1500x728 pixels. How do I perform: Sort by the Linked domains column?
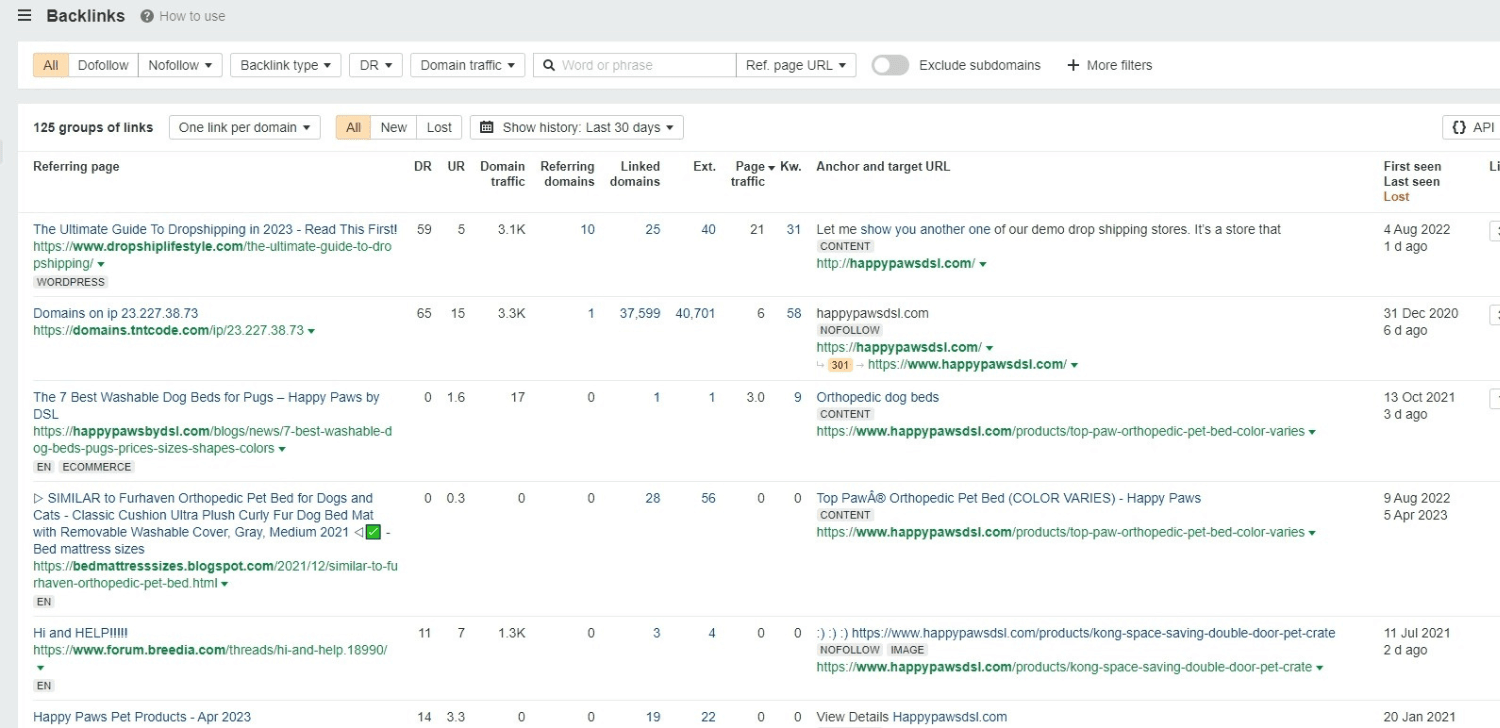coord(635,174)
